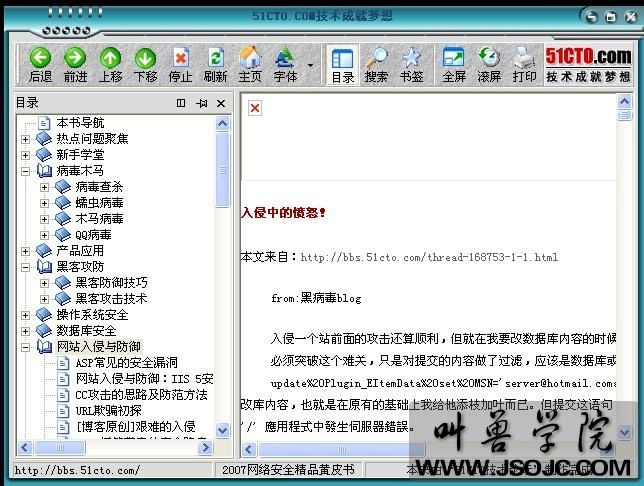This screenshot has height=486, width=644.
Task: Click the tree horizontal scroll right arrow
Action: tap(205, 447)
